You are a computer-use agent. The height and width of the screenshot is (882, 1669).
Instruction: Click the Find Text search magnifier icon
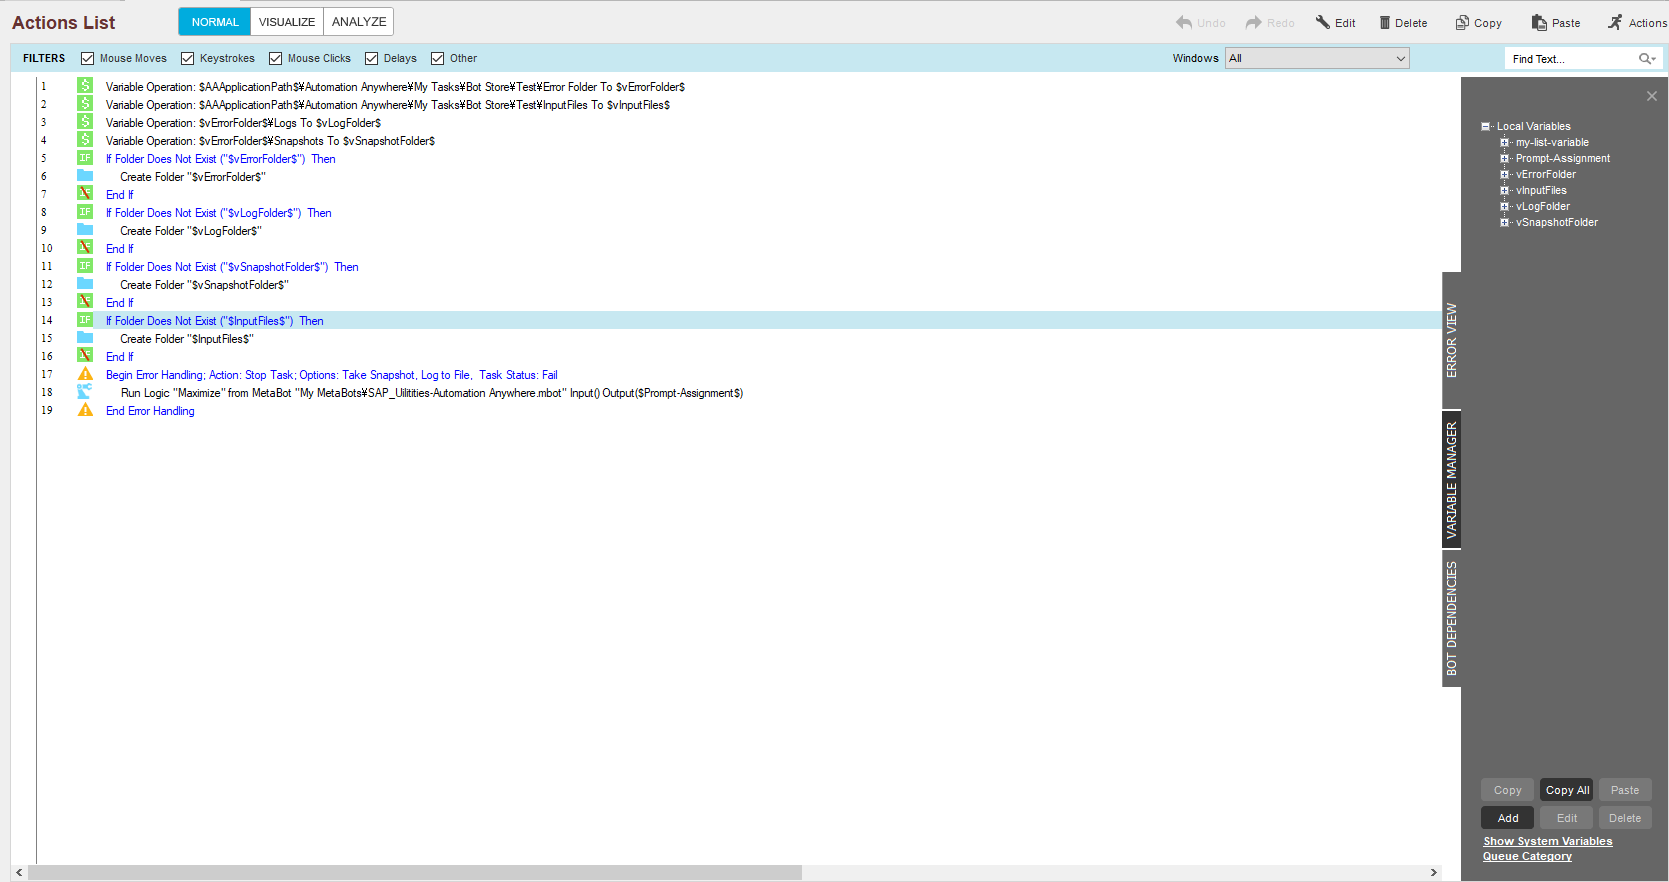click(1646, 59)
